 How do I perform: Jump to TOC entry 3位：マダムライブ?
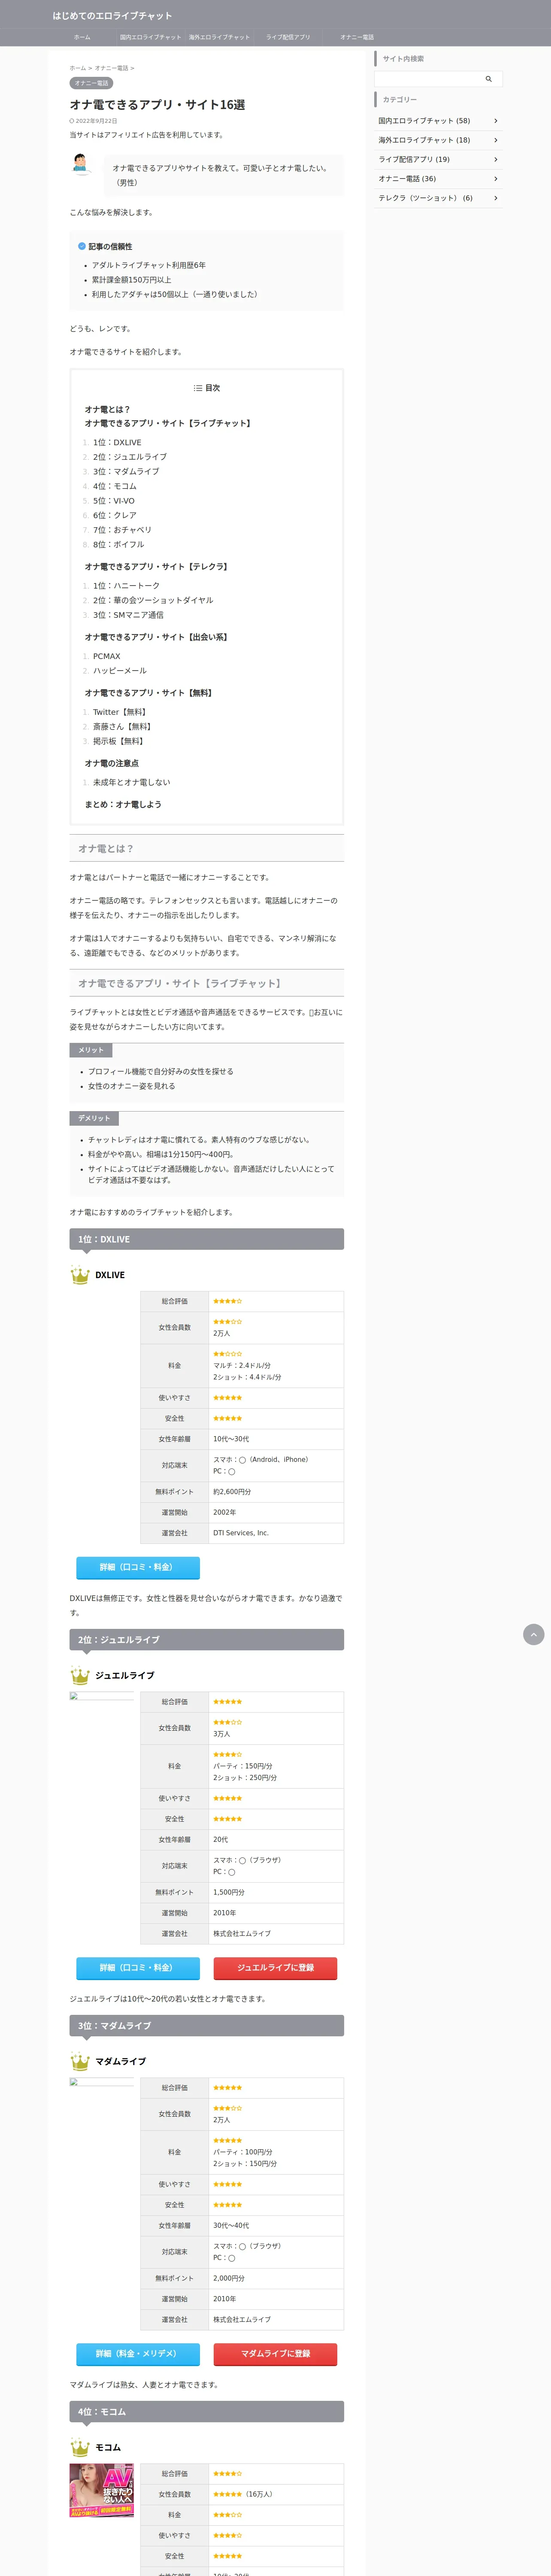click(x=126, y=471)
